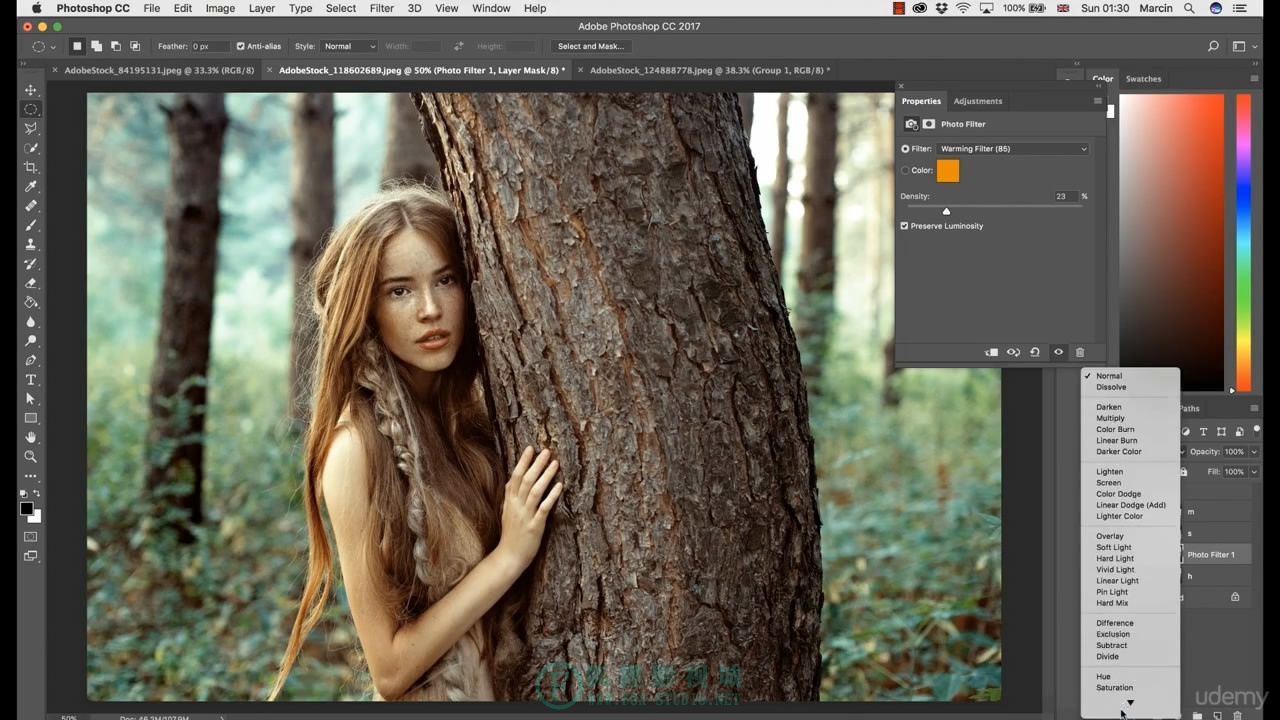Click the reset adjustment icon in Properties
The height and width of the screenshot is (720, 1280).
(x=1035, y=352)
